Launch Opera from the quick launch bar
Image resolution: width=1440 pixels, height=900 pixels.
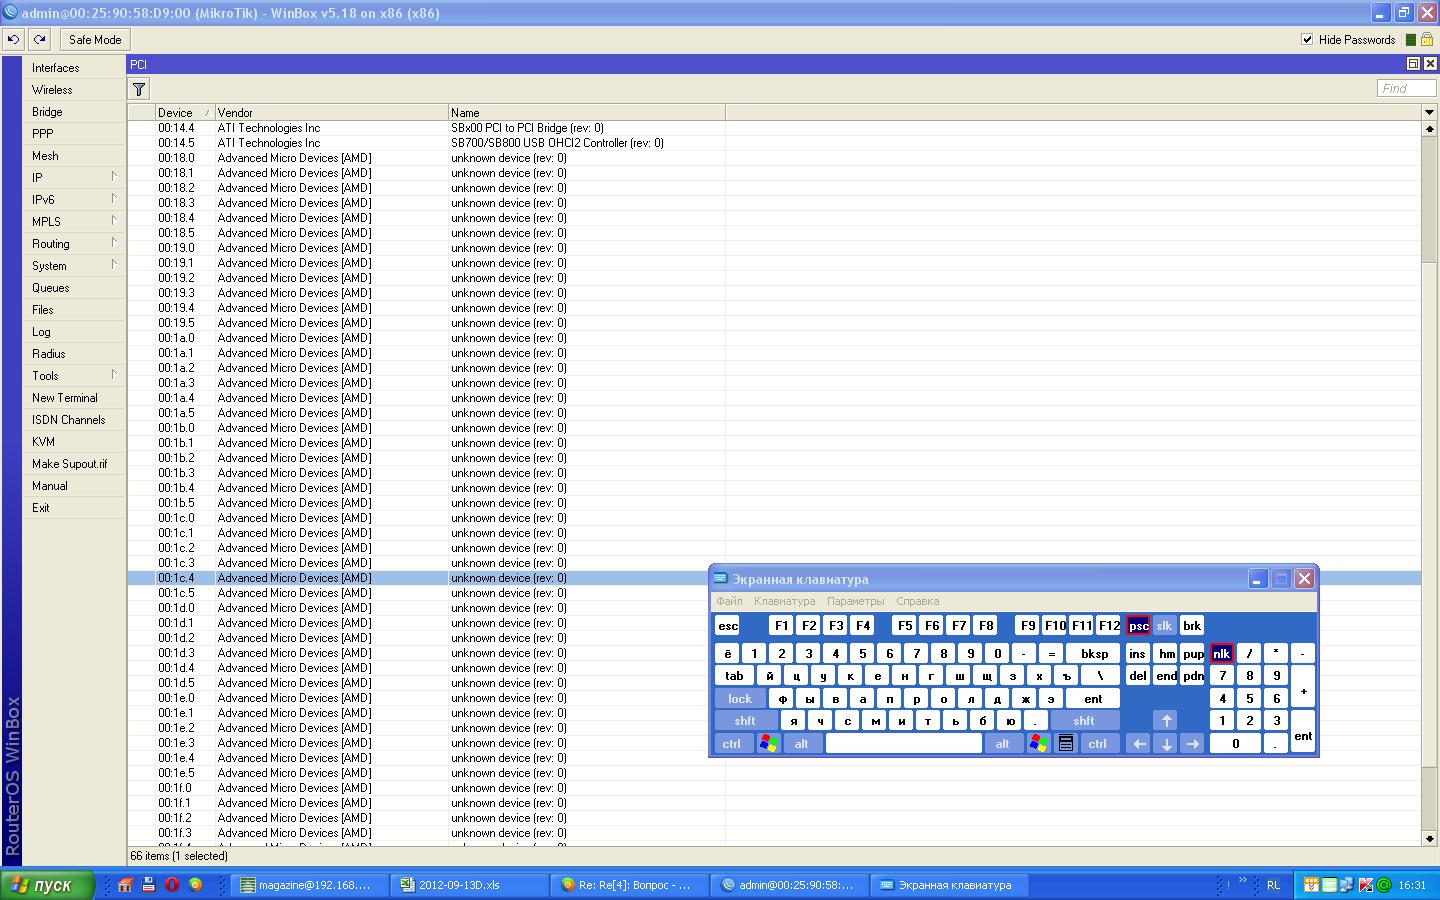tap(172, 885)
